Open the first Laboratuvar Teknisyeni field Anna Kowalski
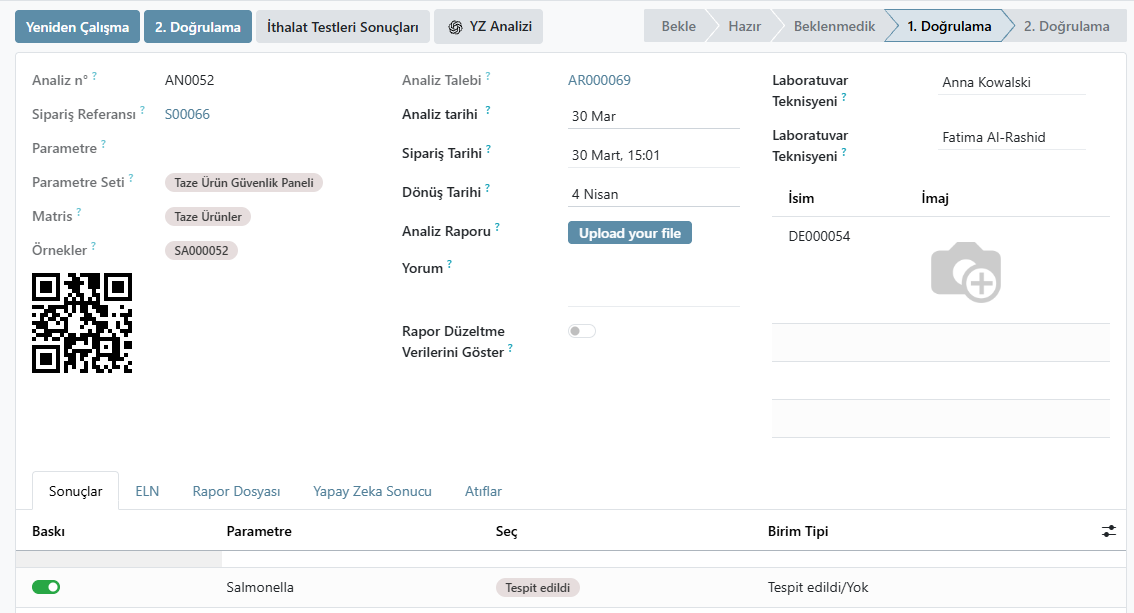Image resolution: width=1134 pixels, height=613 pixels. [1012, 83]
